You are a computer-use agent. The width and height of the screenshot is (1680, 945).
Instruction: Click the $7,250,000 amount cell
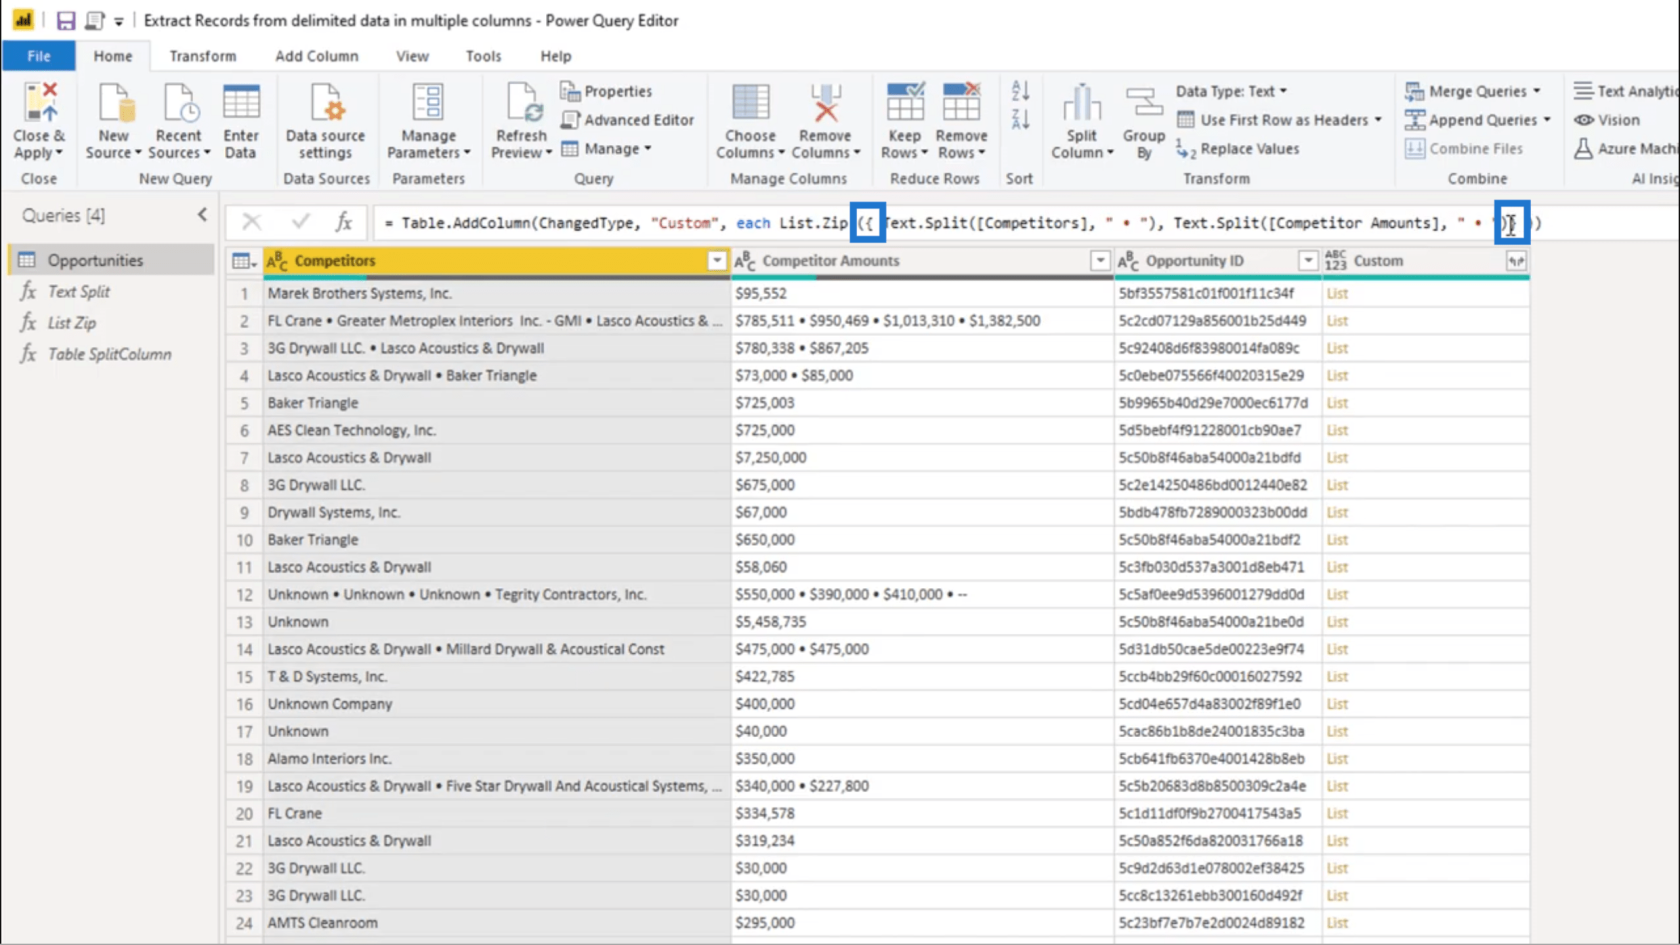click(x=922, y=458)
